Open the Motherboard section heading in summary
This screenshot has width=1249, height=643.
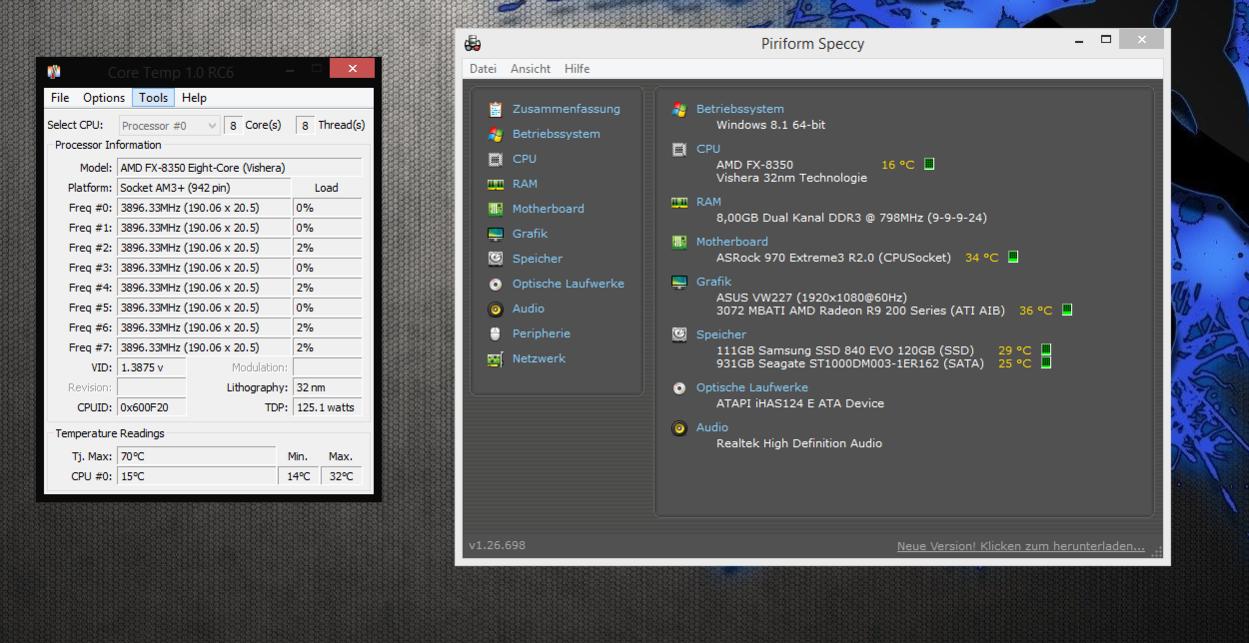tap(732, 242)
